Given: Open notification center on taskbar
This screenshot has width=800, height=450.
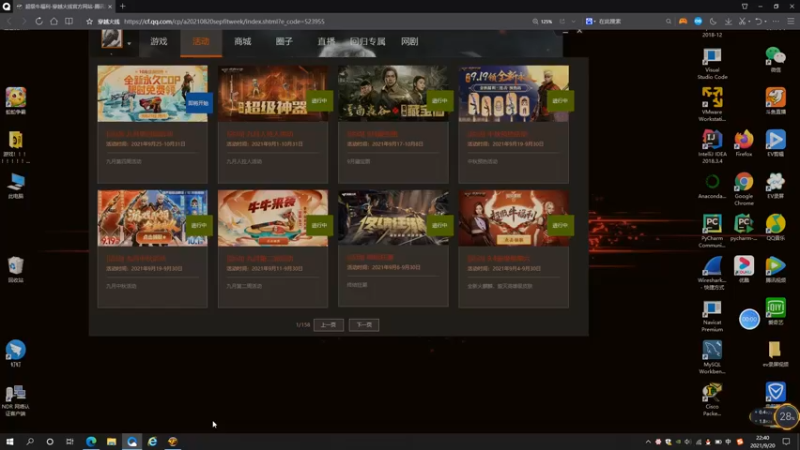Looking at the screenshot, I should coord(786,441).
